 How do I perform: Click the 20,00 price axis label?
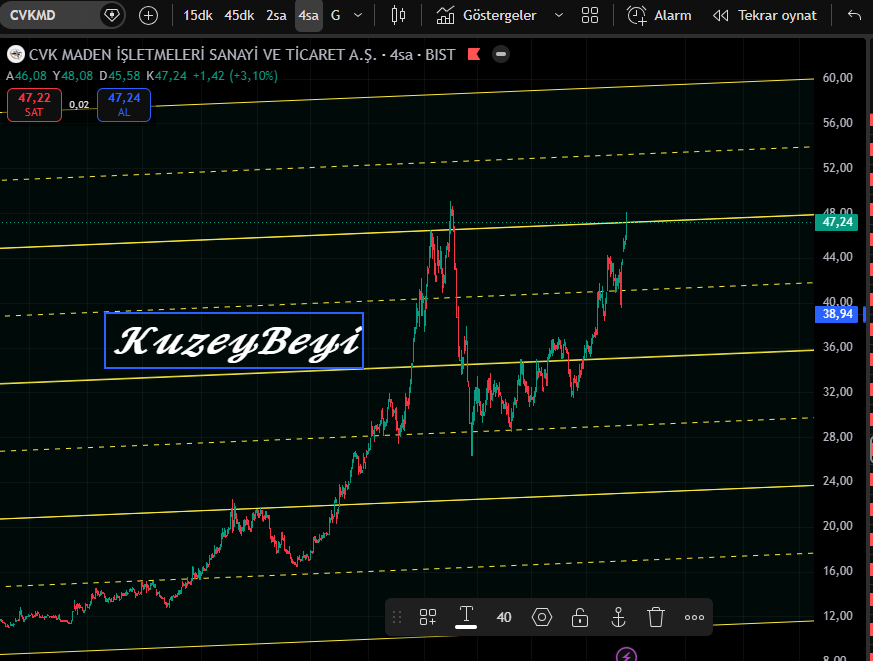[837, 526]
